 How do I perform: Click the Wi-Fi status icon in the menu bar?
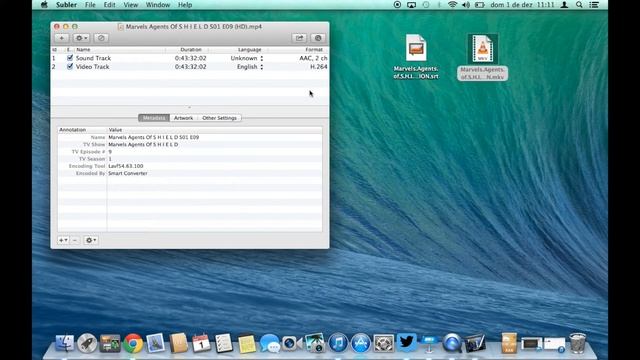point(452,5)
